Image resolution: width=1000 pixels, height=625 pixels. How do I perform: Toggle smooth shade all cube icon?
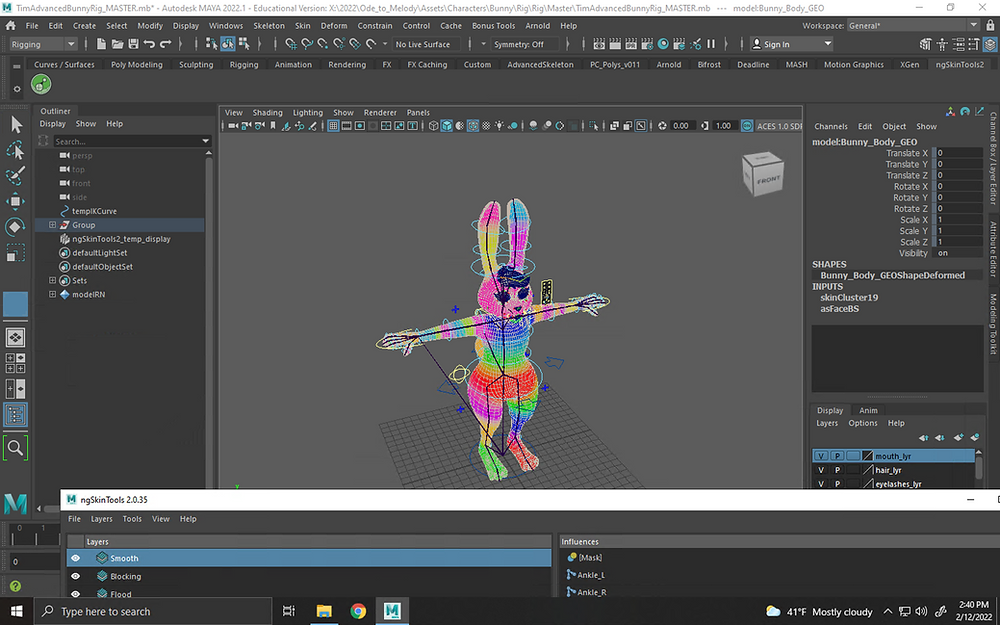446,126
